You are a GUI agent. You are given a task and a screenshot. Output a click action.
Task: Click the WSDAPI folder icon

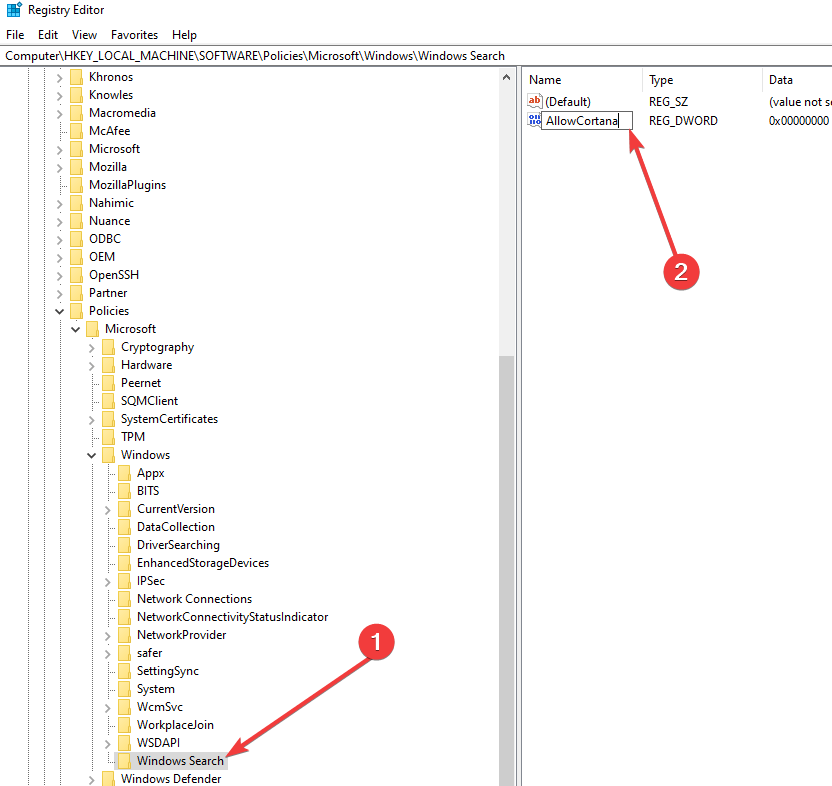pyautogui.click(x=125, y=743)
